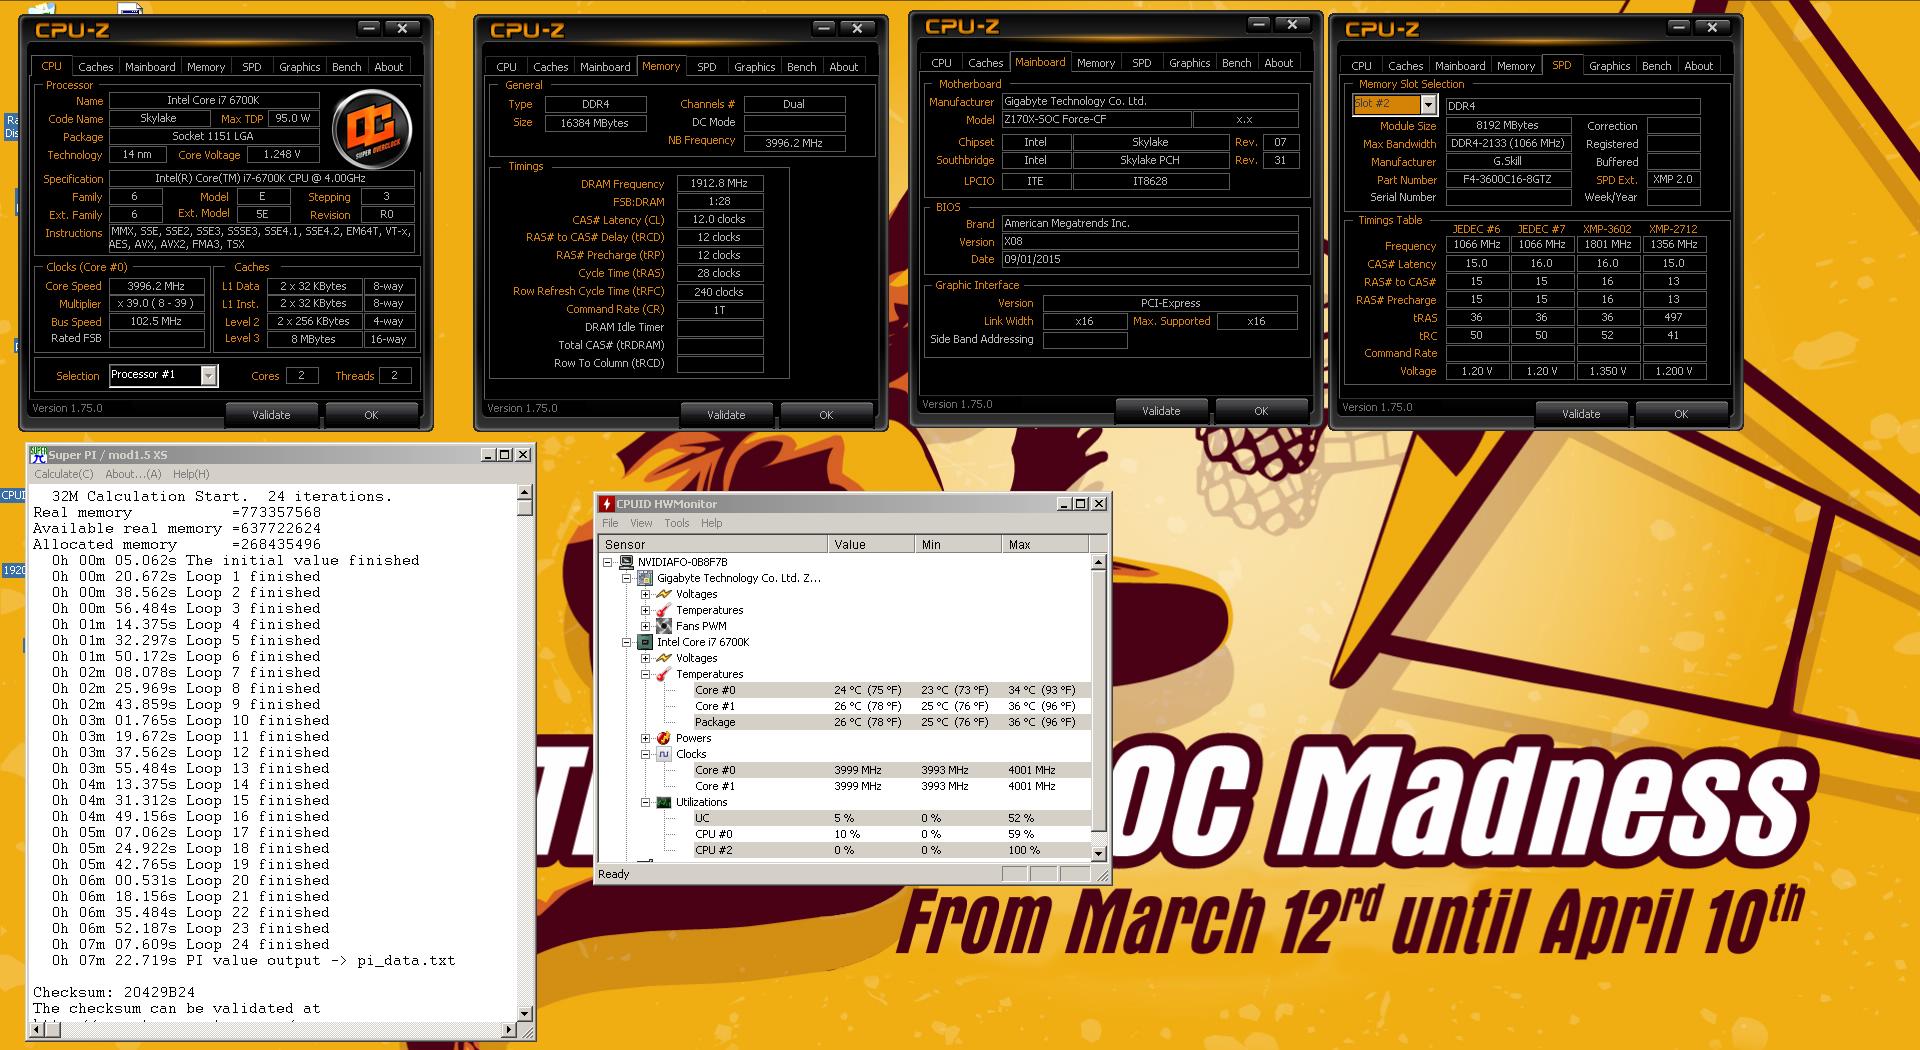The width and height of the screenshot is (1920, 1050).
Task: Click the Intel Core i7 6700K chip icon
Action: (645, 642)
